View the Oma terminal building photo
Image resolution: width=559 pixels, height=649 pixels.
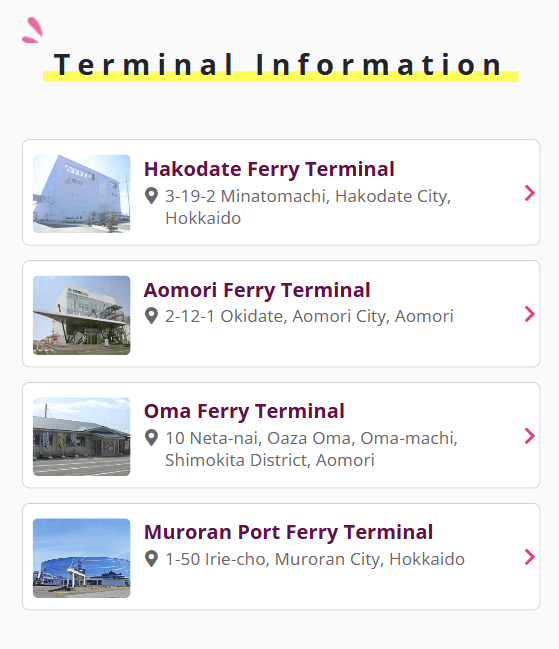tap(82, 437)
